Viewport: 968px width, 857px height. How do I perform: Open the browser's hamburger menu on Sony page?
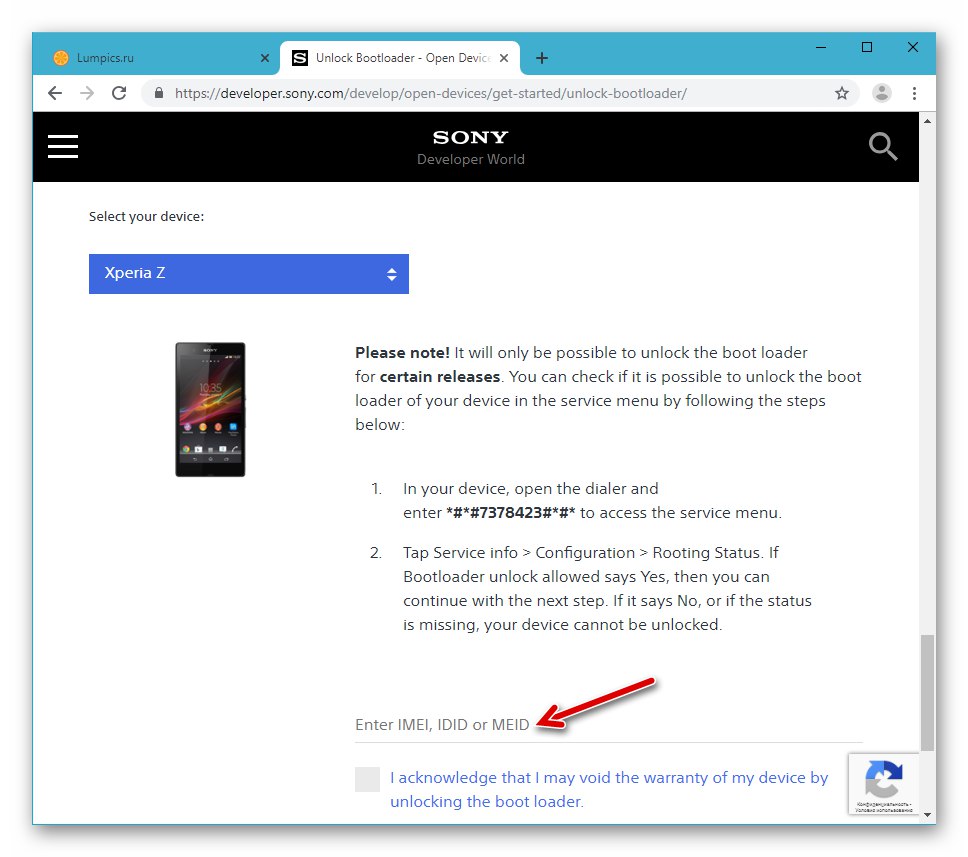click(x=62, y=146)
